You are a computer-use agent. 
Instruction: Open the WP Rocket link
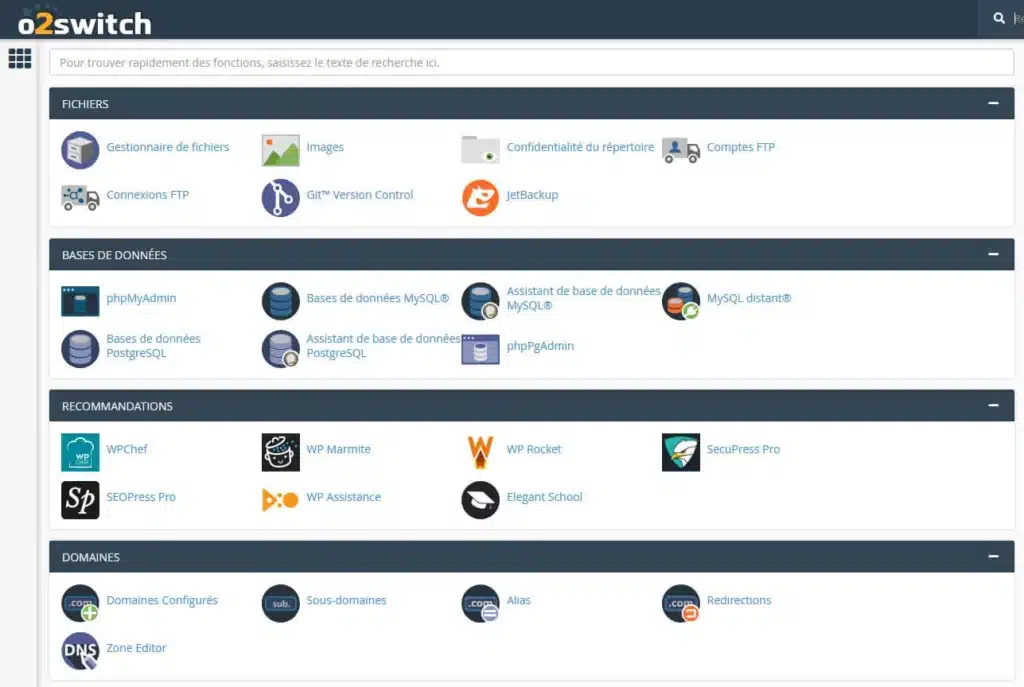(x=534, y=449)
